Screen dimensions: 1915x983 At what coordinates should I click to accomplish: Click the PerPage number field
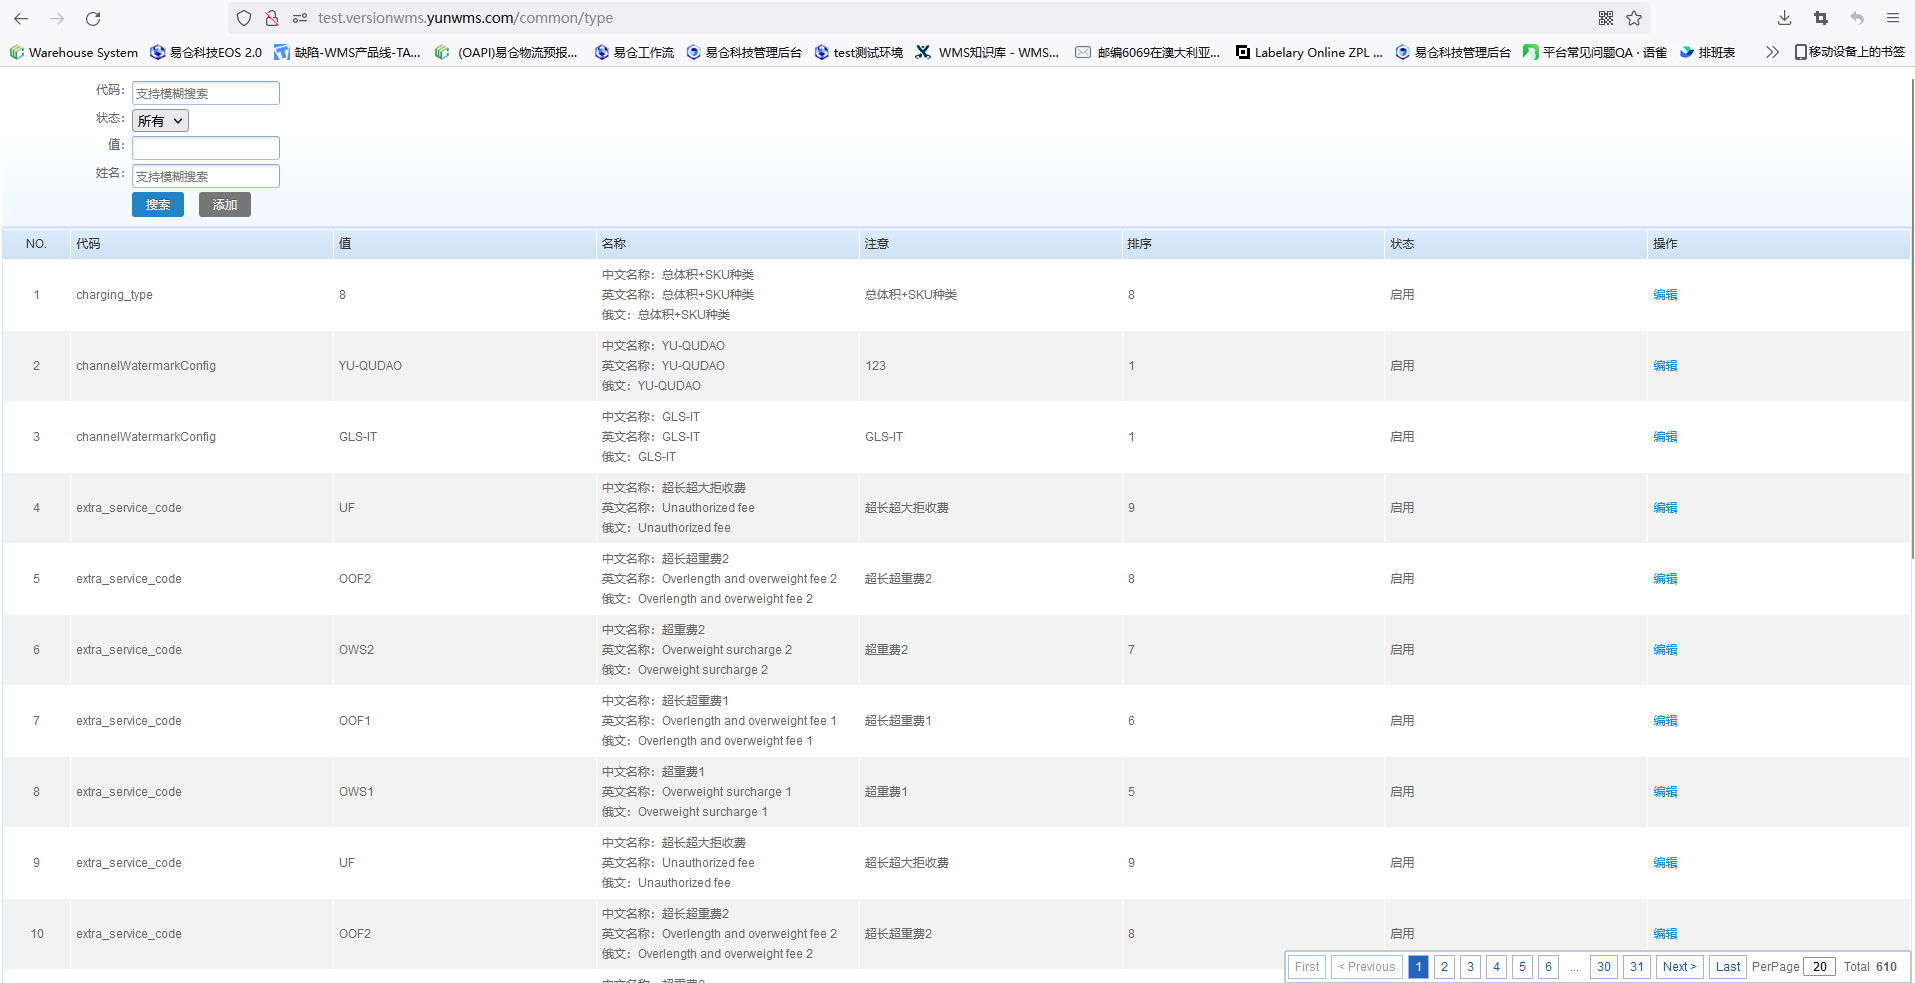tap(1819, 967)
